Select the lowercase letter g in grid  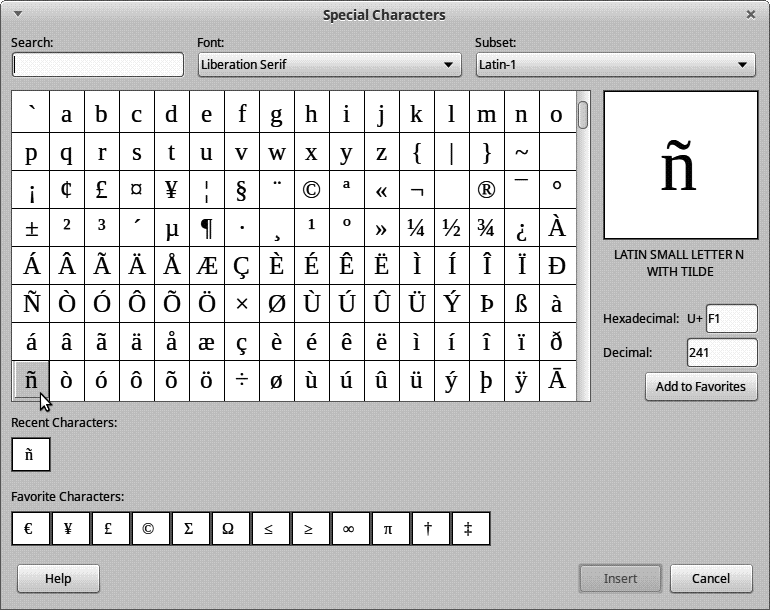pyautogui.click(x=276, y=114)
